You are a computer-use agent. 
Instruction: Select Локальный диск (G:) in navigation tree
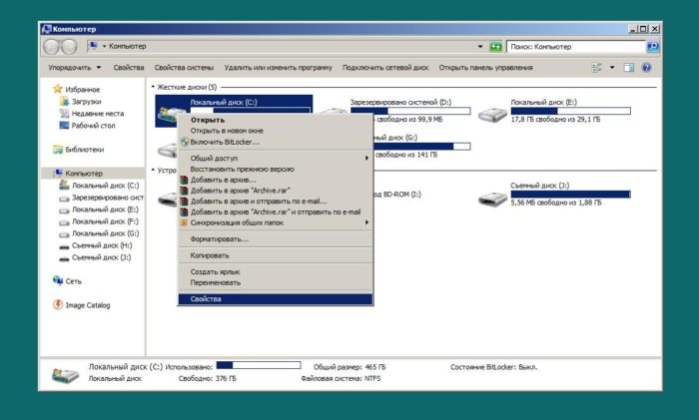[105, 234]
